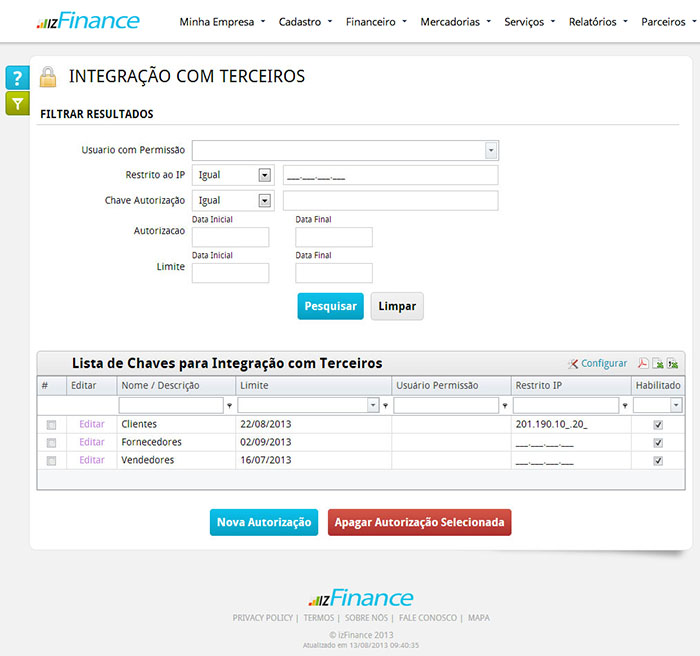Click Apagar Autorização Selecionada button
The height and width of the screenshot is (656, 700).
coord(419,522)
